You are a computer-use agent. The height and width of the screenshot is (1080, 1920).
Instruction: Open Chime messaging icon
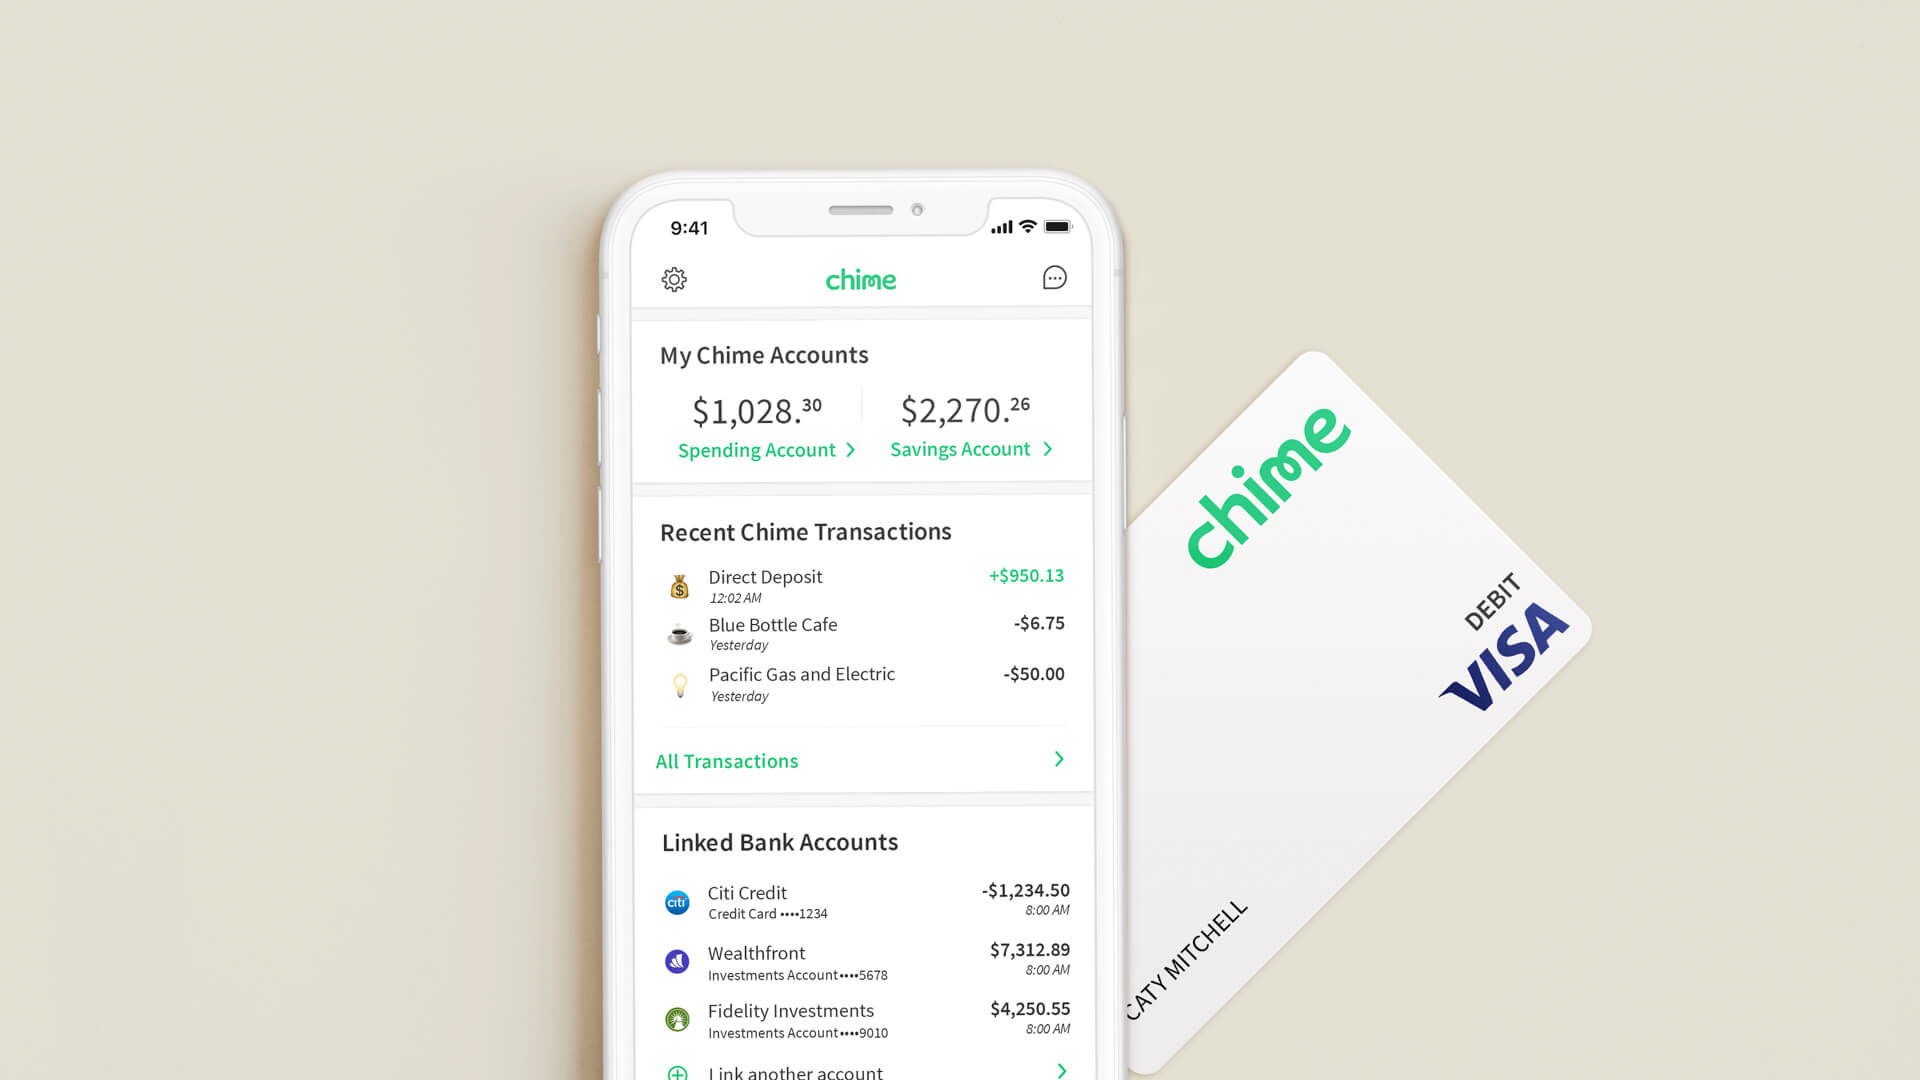coord(1054,278)
